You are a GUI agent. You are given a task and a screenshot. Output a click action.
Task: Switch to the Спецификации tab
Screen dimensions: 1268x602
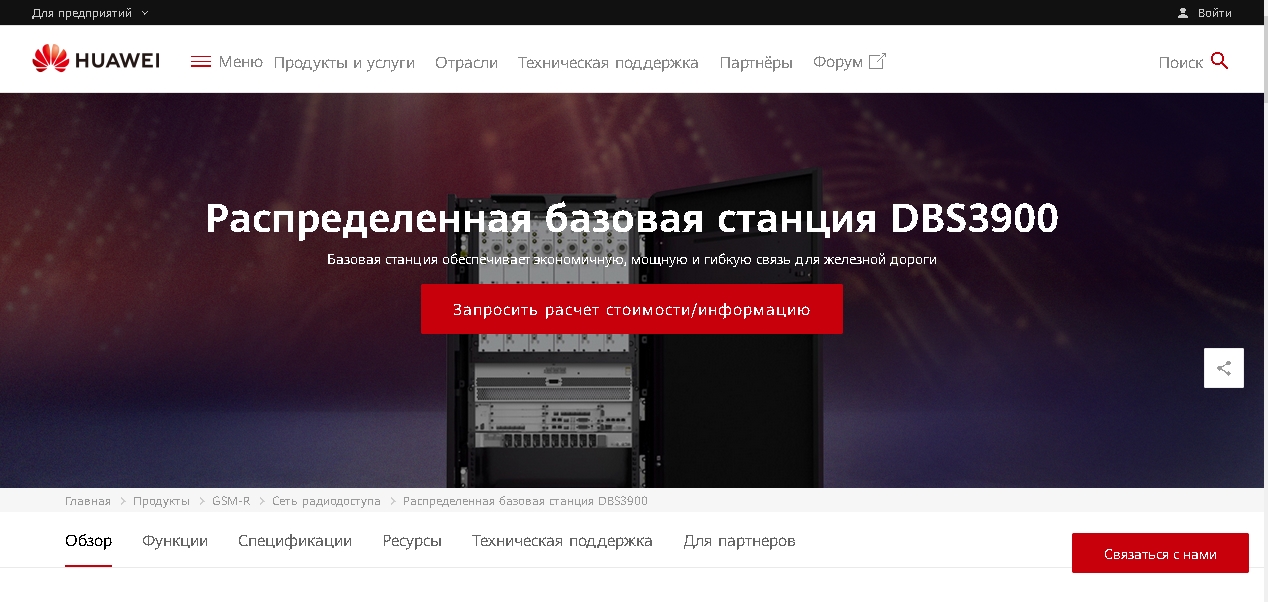pyautogui.click(x=295, y=541)
